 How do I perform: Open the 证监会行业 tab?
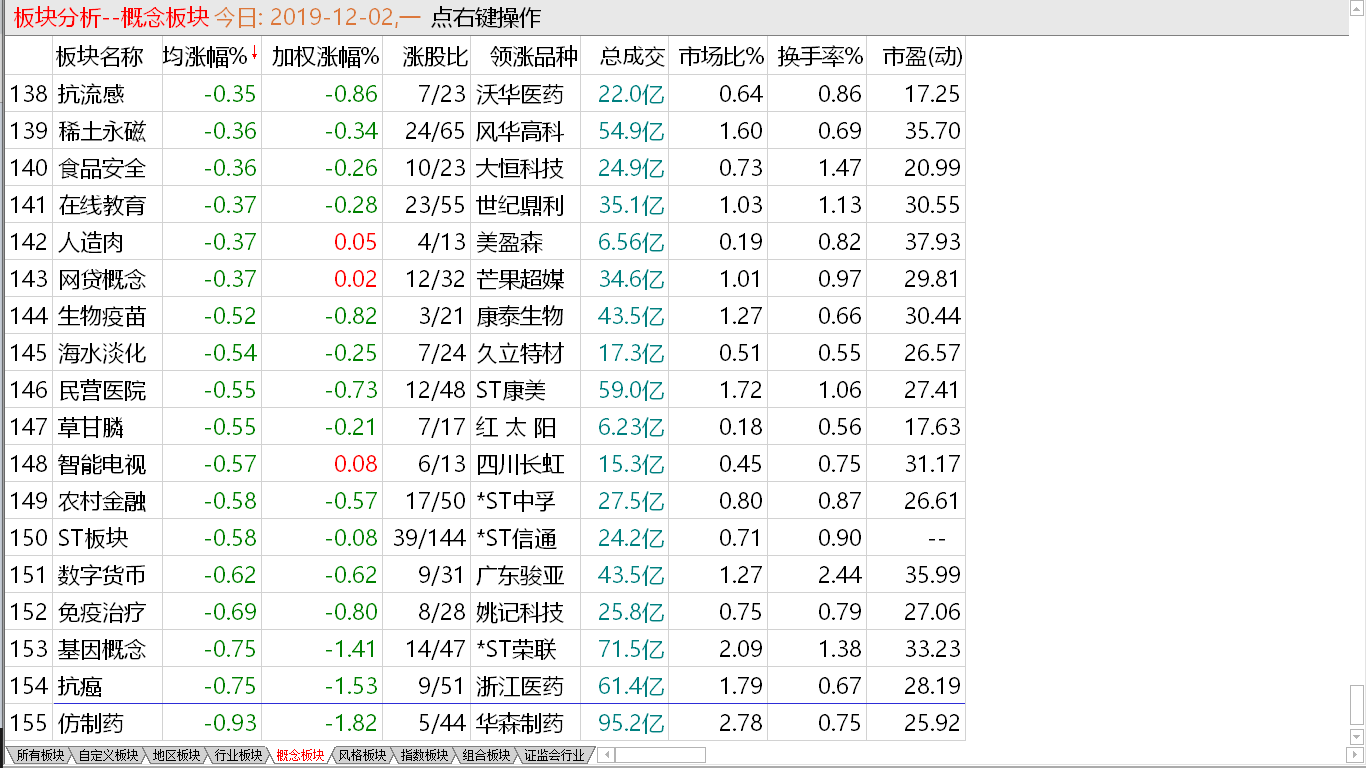coord(554,755)
